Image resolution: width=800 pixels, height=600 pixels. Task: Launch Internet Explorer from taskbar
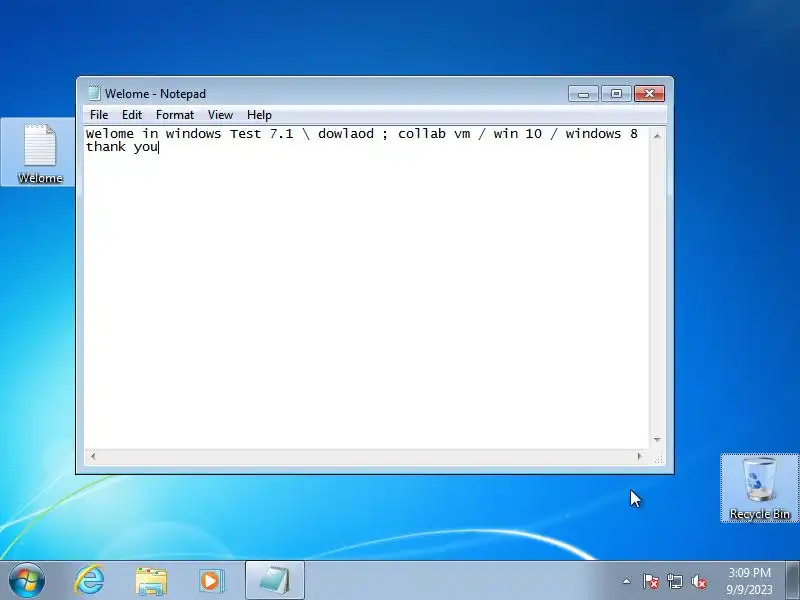(x=89, y=580)
